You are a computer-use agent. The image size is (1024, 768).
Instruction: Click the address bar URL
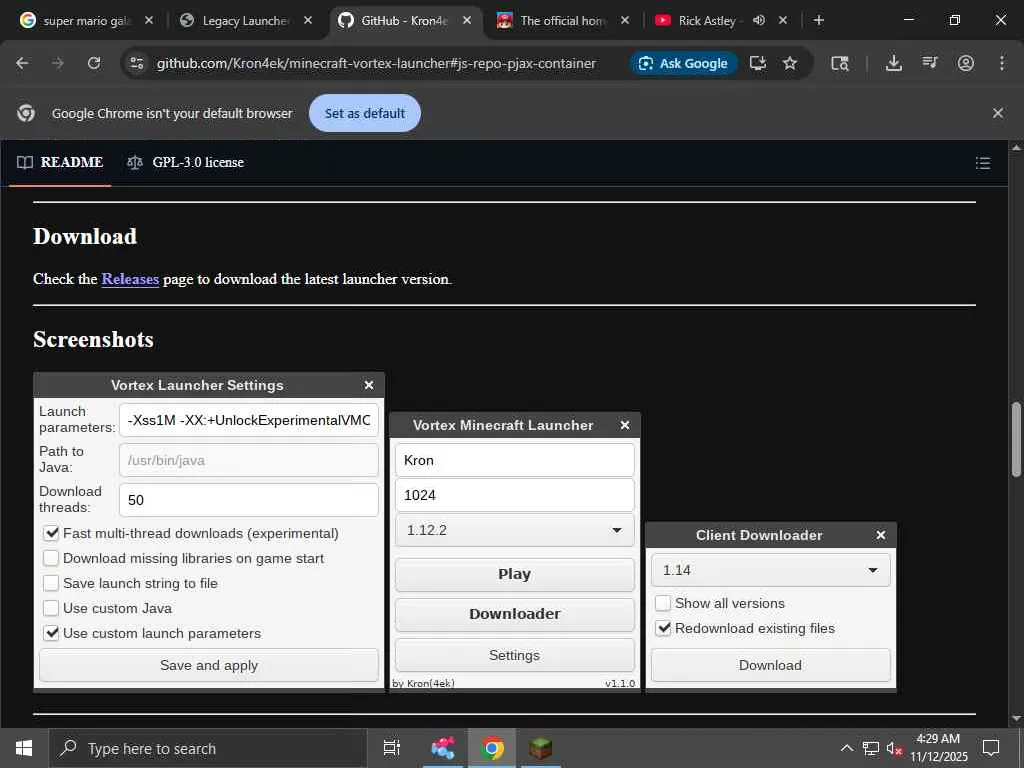click(376, 63)
